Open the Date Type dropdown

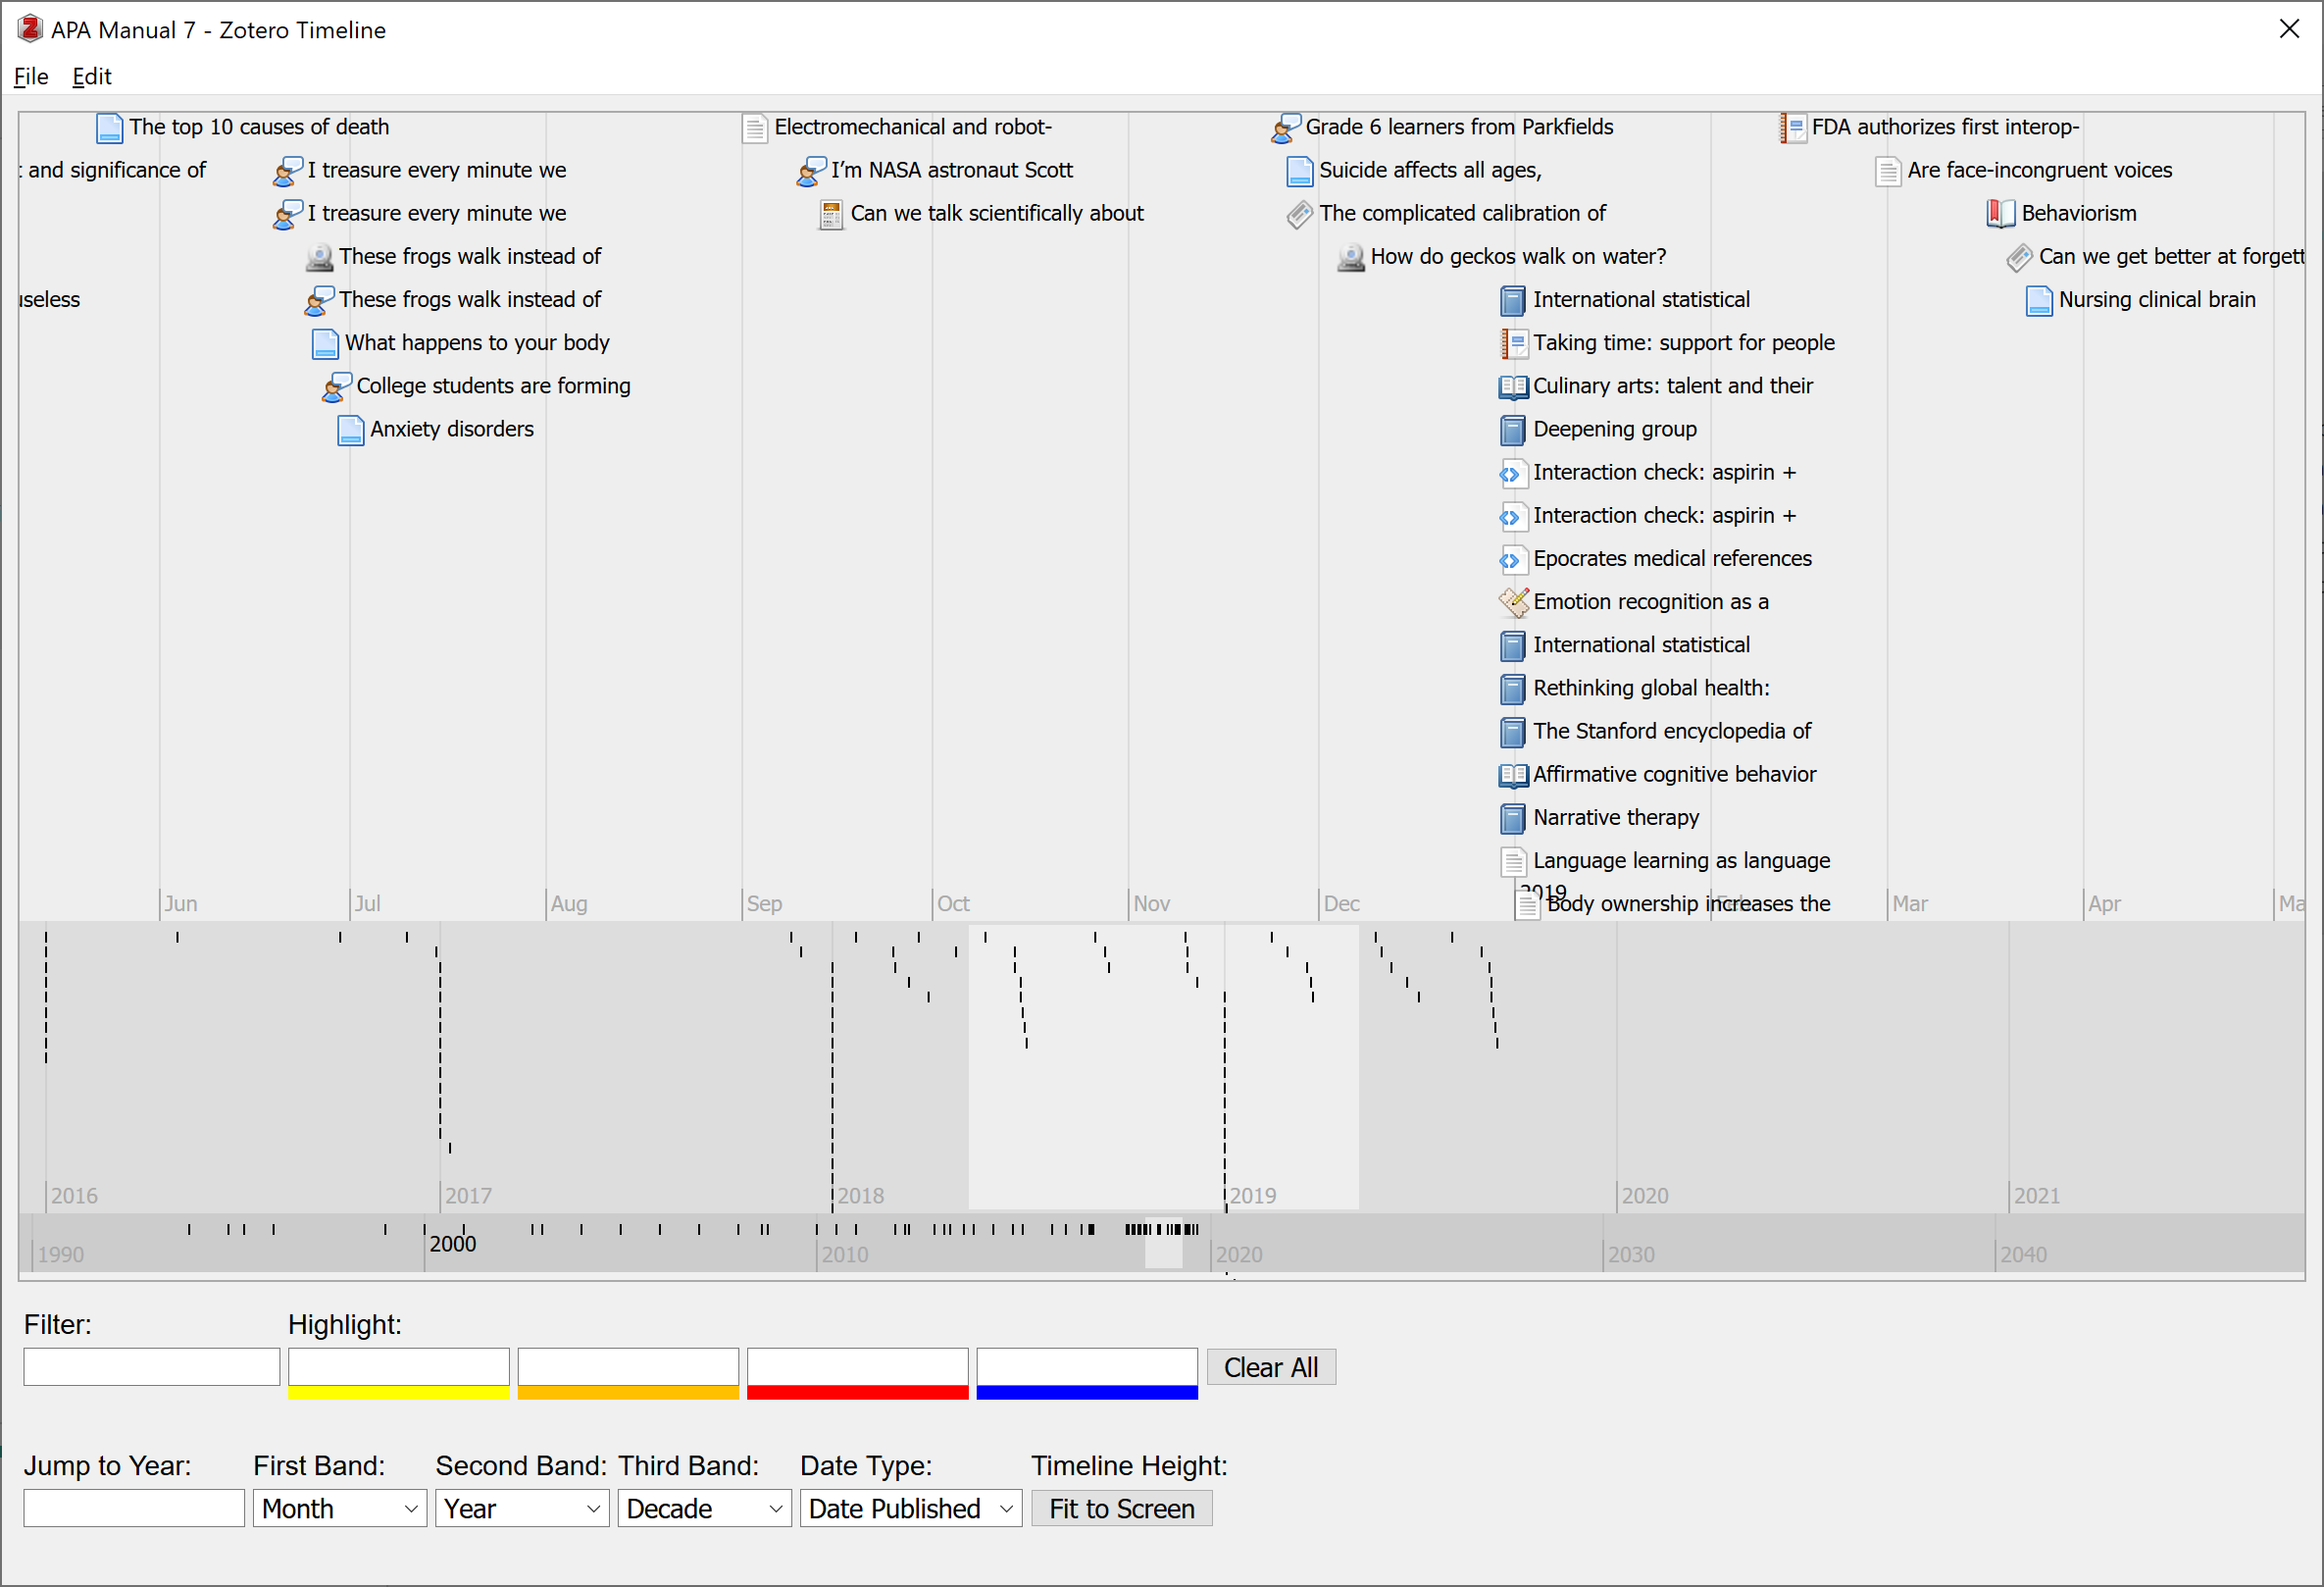pyautogui.click(x=910, y=1508)
